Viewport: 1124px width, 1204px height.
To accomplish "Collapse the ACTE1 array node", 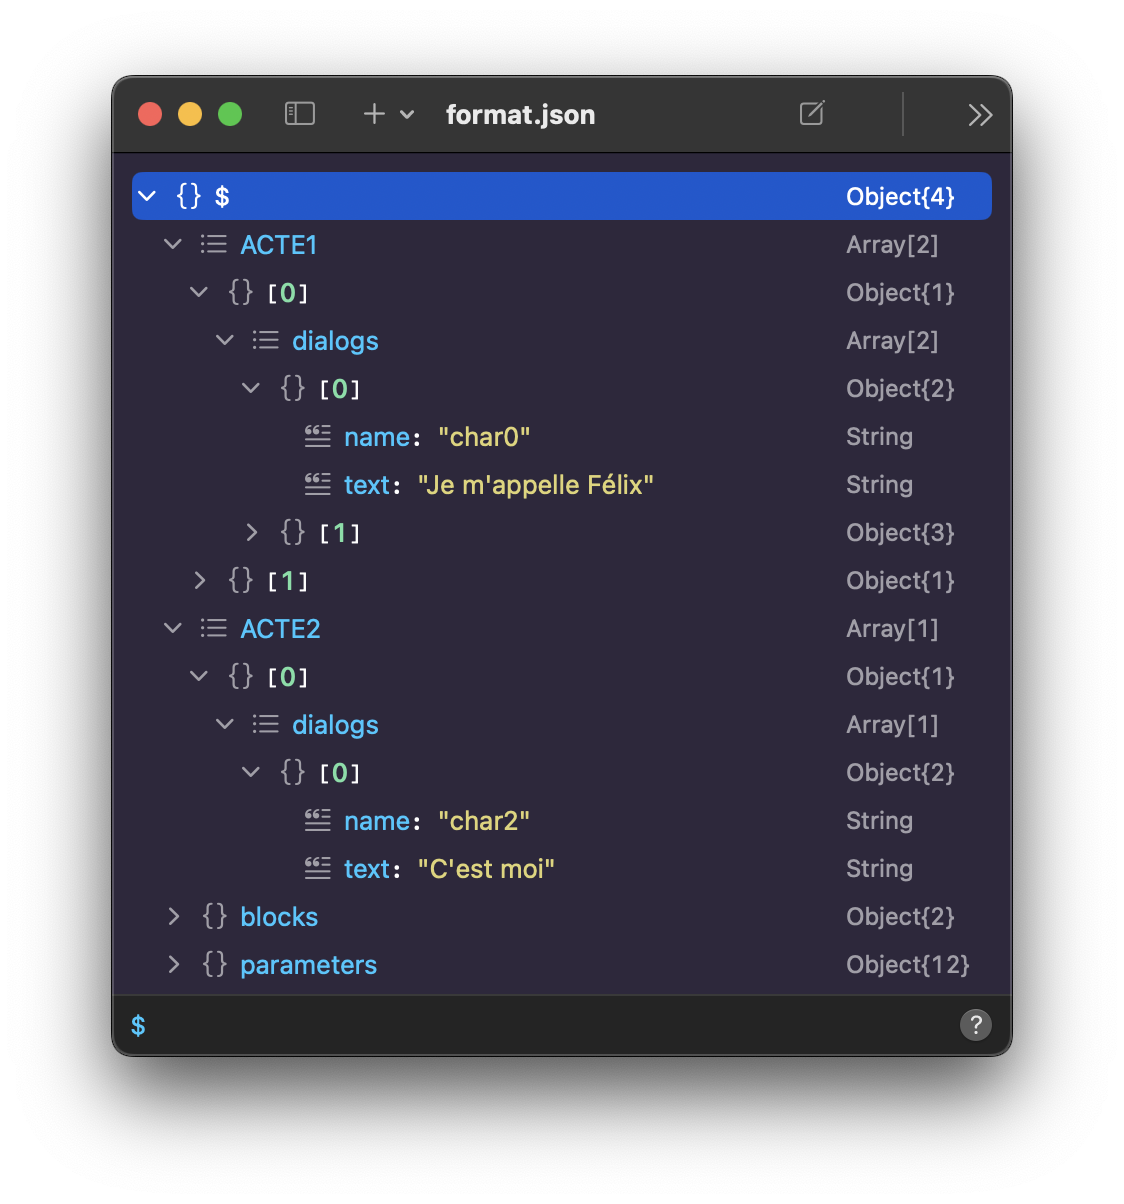I will 171,243.
